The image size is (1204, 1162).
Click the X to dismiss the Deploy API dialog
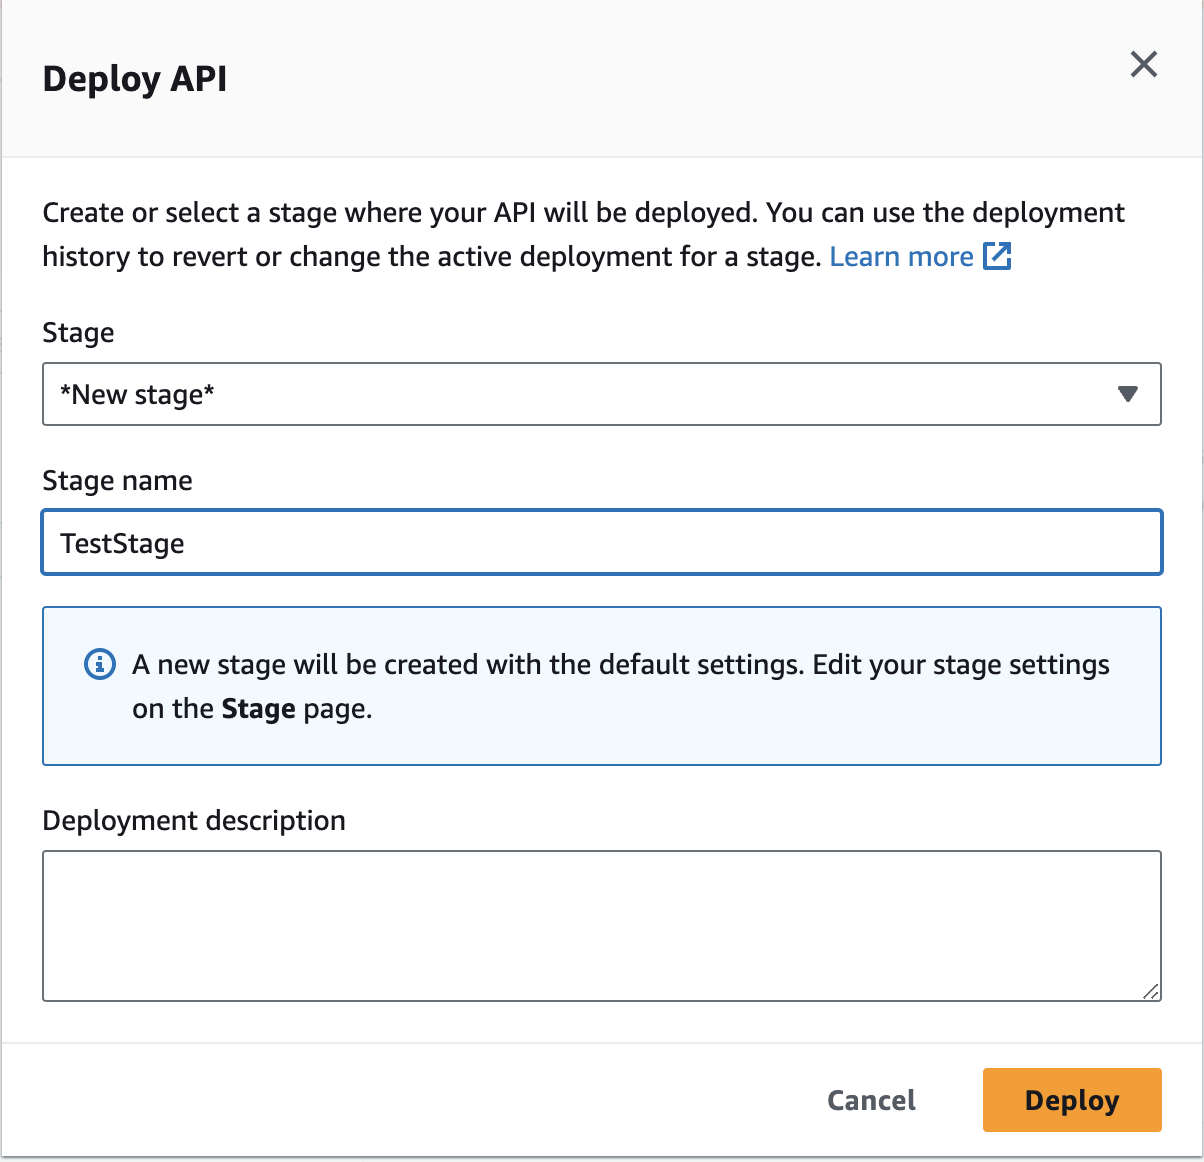pyautogui.click(x=1143, y=64)
